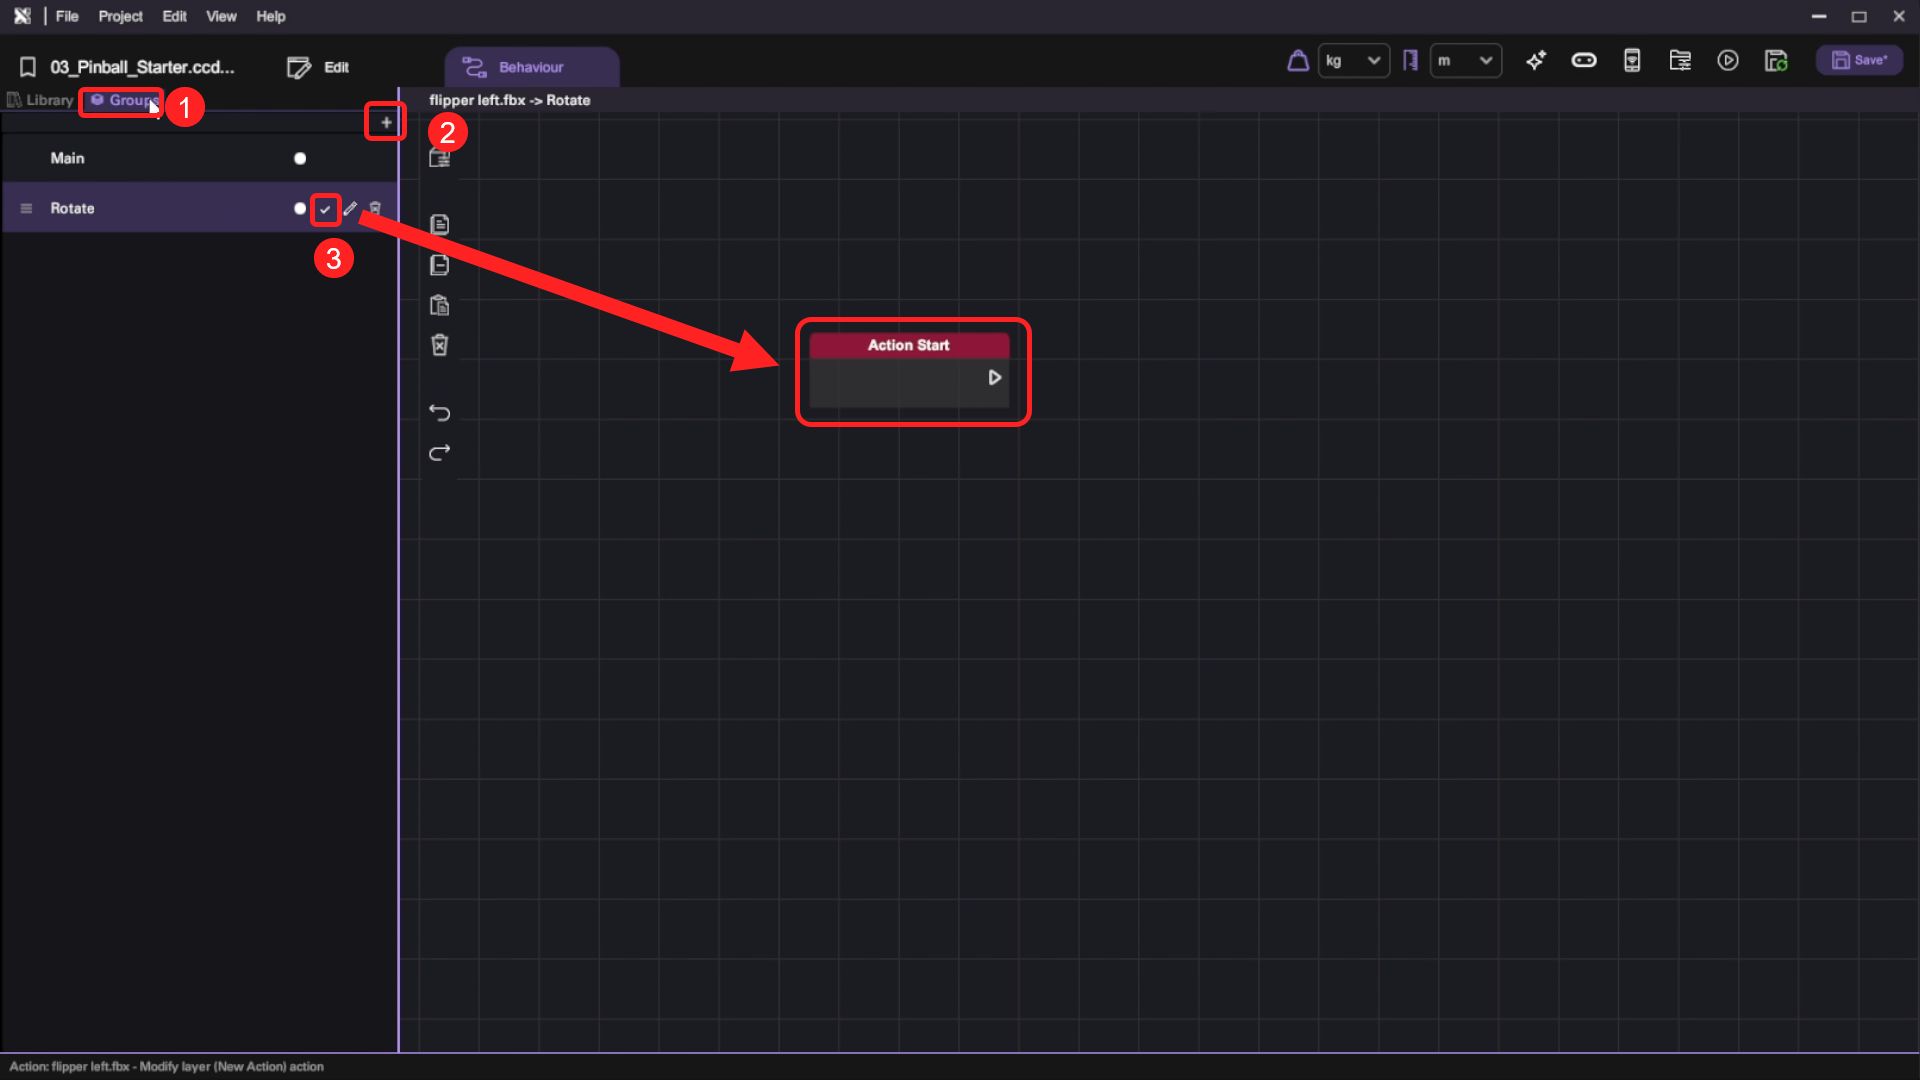
Task: Click the Action Start node output arrow
Action: (x=994, y=377)
